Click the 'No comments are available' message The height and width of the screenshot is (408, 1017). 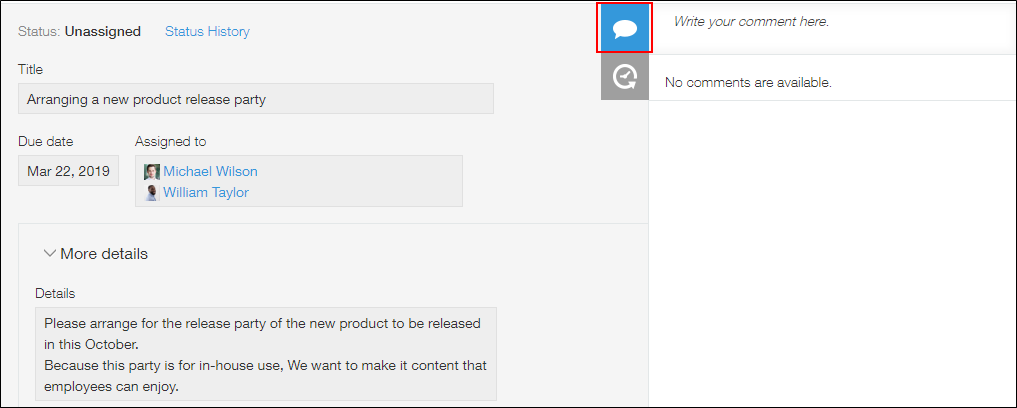pos(748,82)
